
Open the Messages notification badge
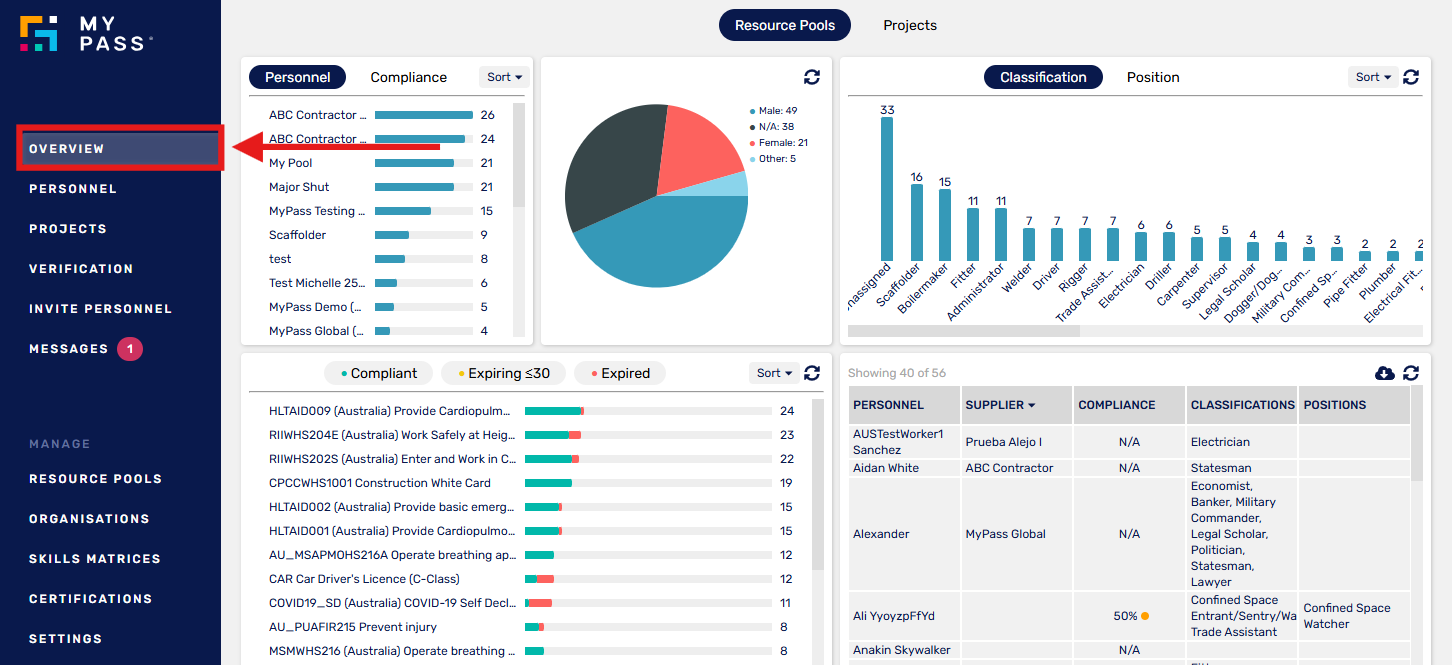click(130, 349)
